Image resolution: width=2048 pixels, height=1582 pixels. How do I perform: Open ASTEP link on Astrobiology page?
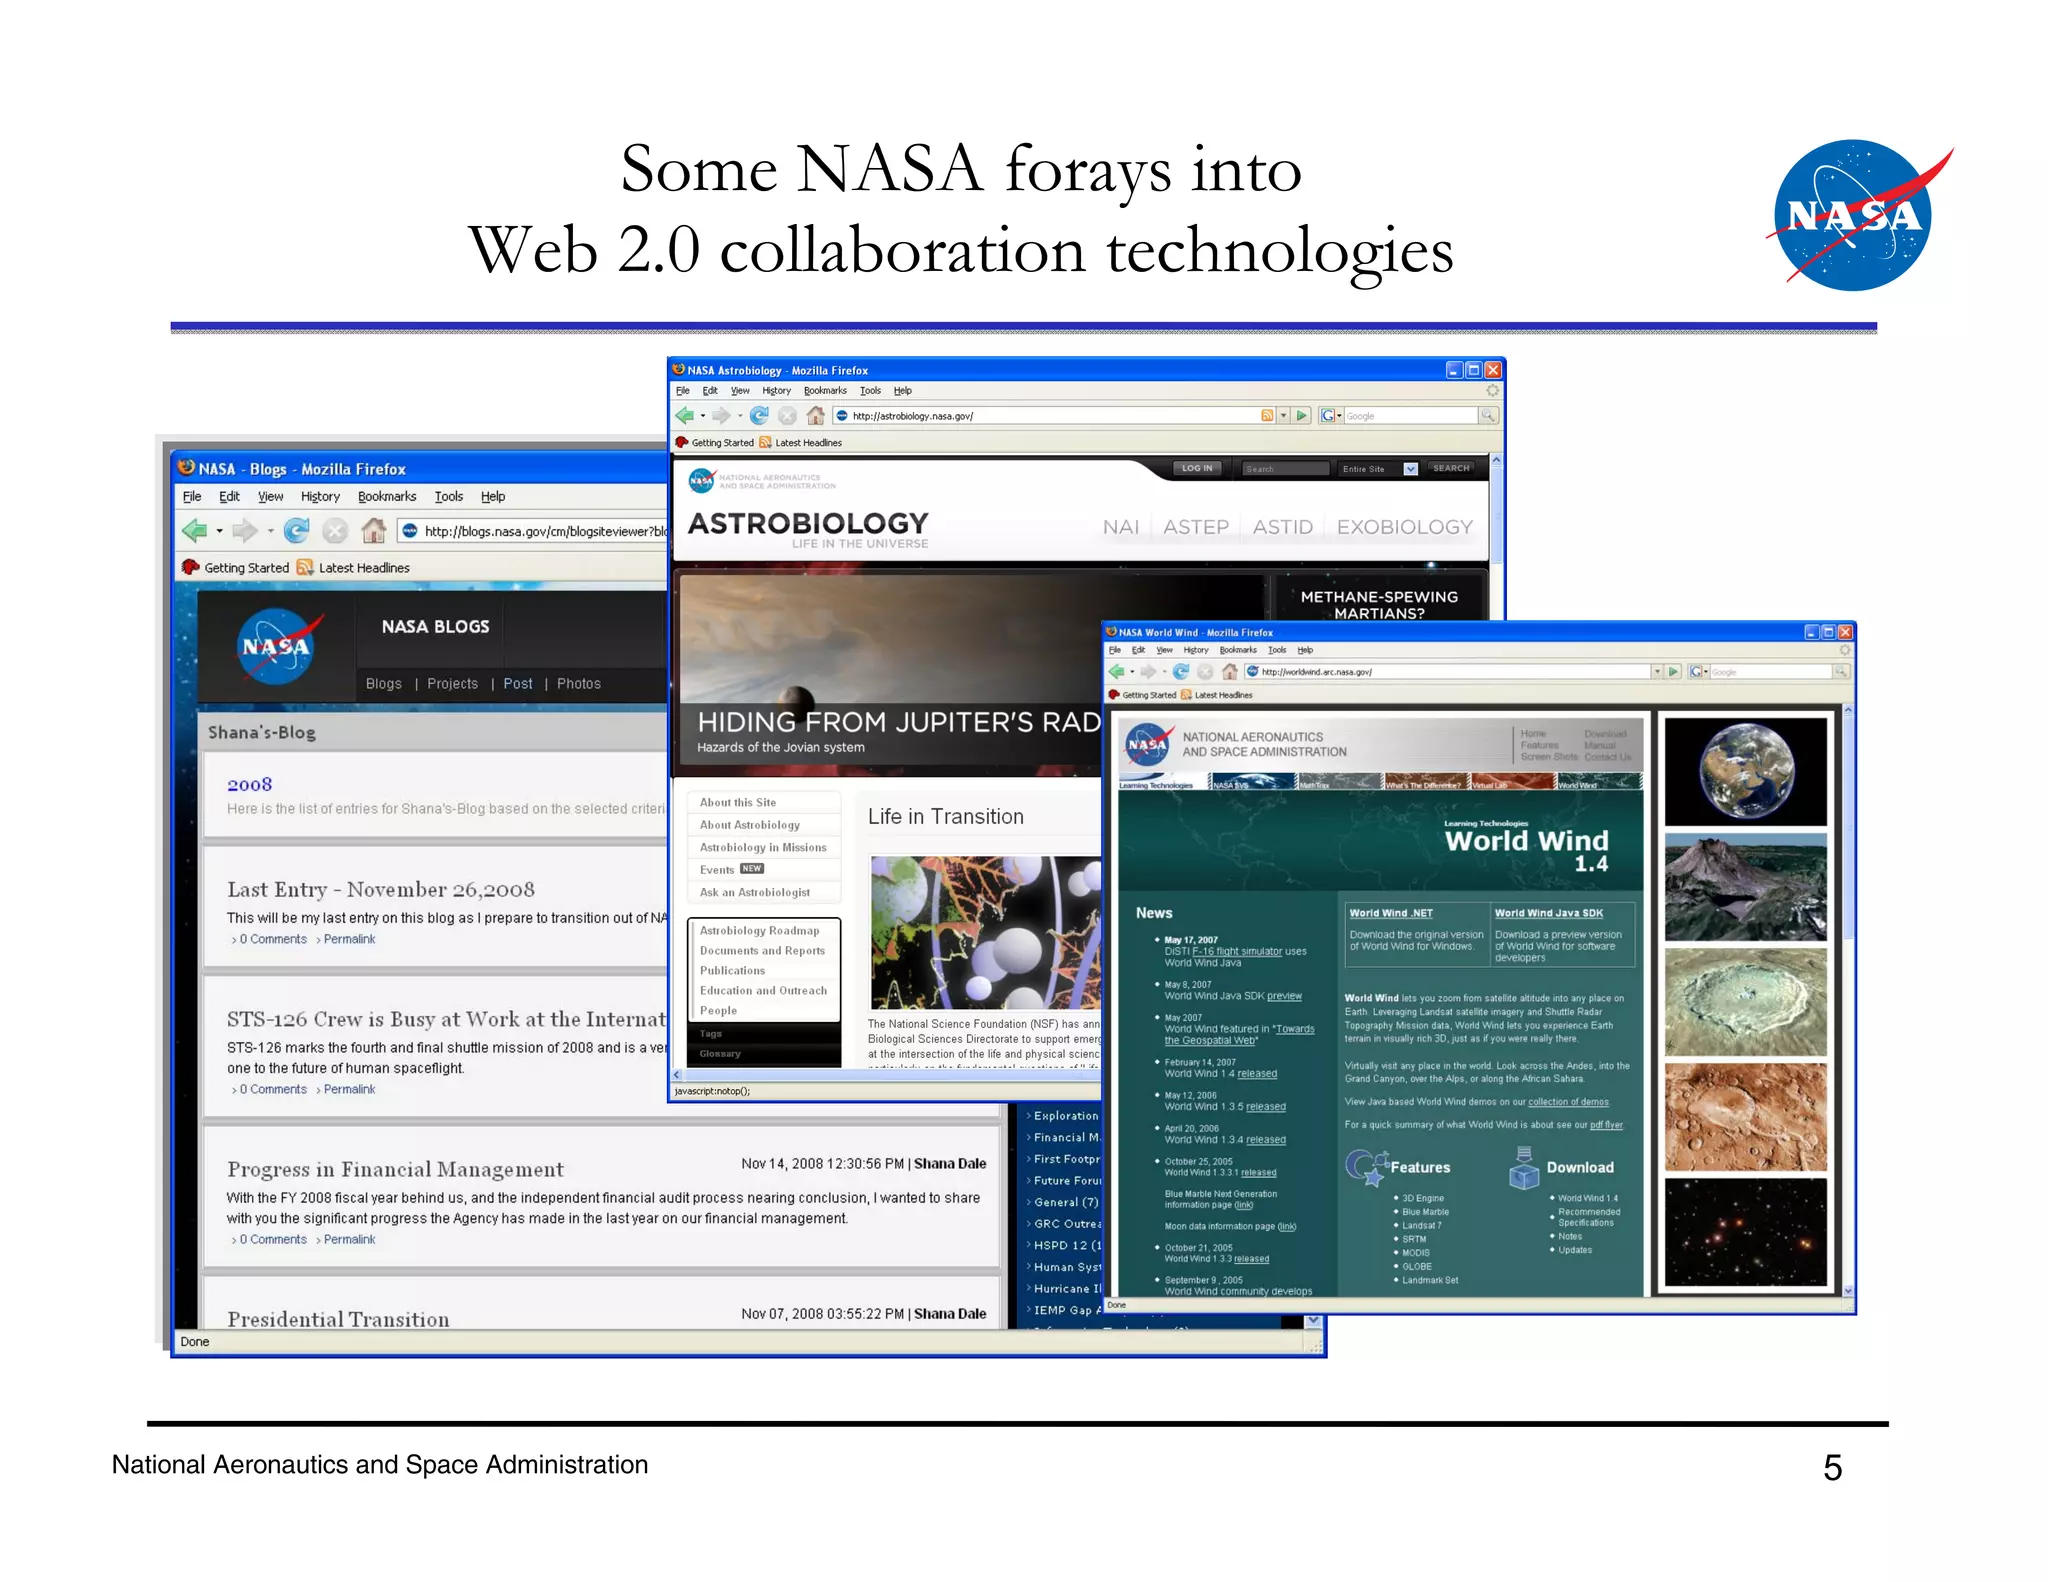(1196, 527)
